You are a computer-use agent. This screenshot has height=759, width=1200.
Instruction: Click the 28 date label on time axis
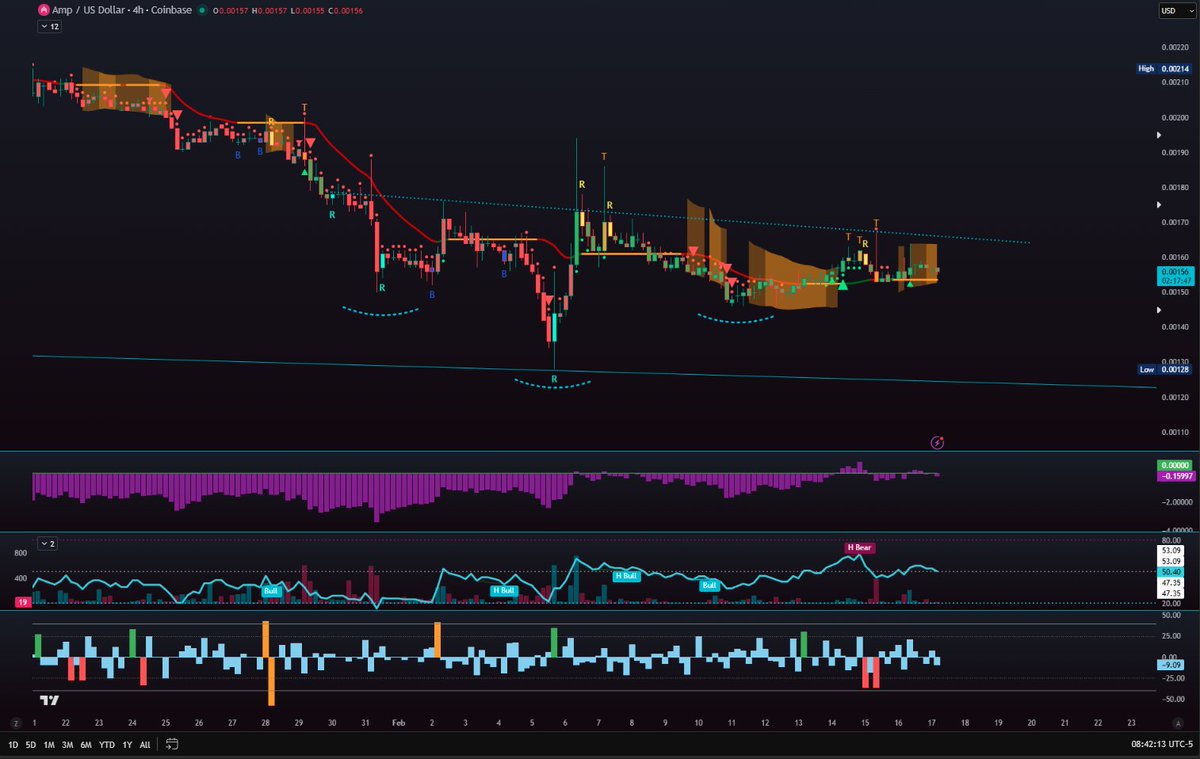click(265, 722)
